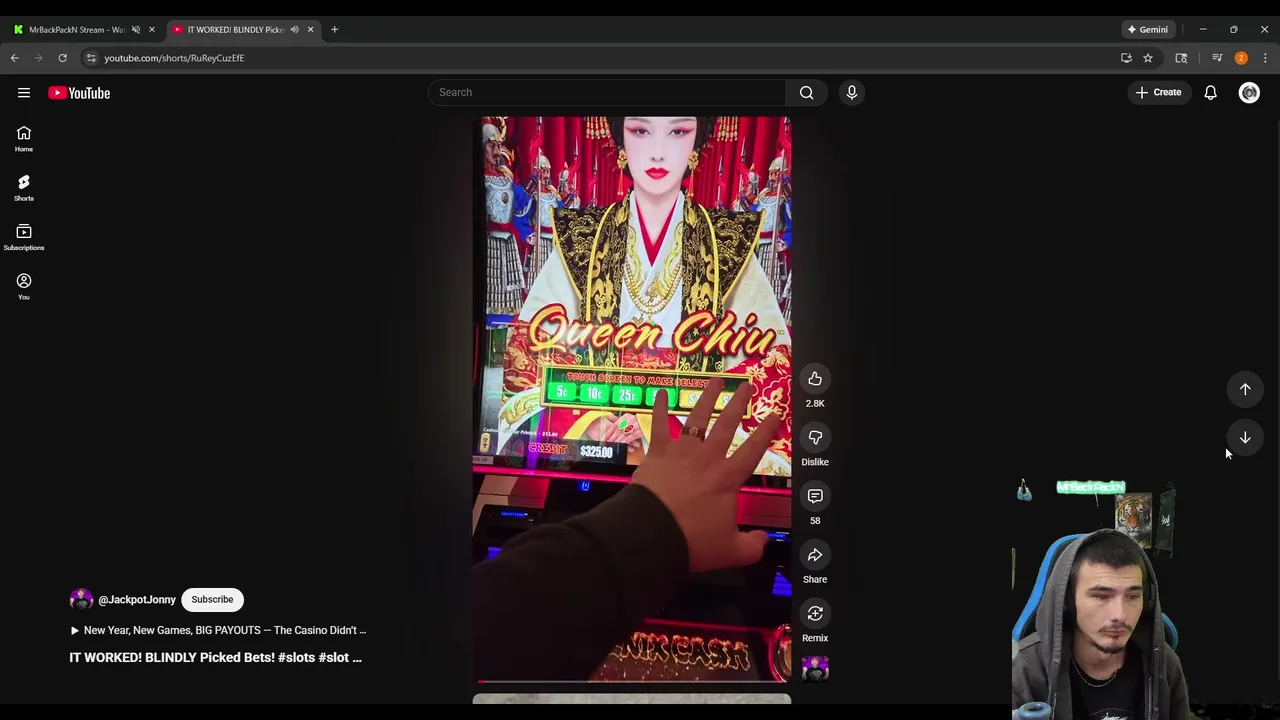Close the IT WORKED YouTube tab
Viewport: 1280px width, 720px height.
(x=310, y=29)
